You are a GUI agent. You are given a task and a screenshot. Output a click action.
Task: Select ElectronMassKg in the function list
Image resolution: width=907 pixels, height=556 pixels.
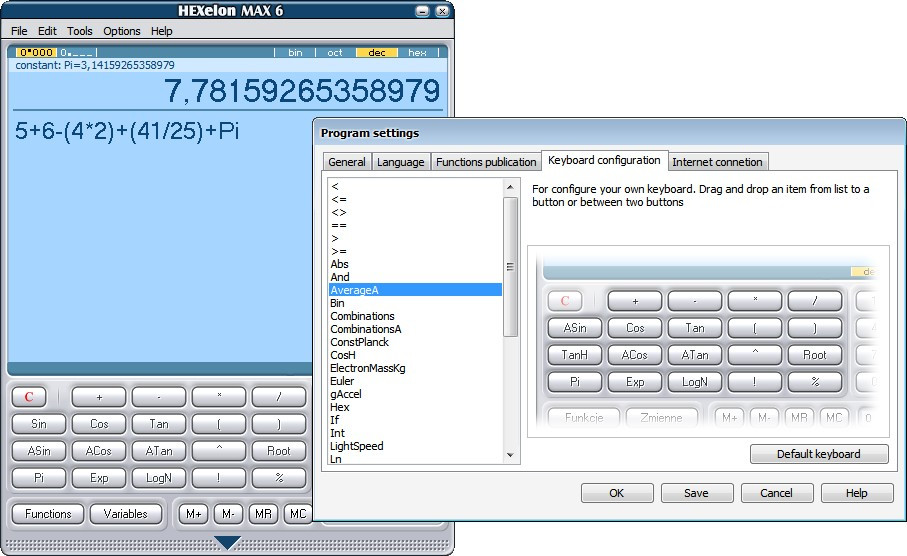click(415, 368)
